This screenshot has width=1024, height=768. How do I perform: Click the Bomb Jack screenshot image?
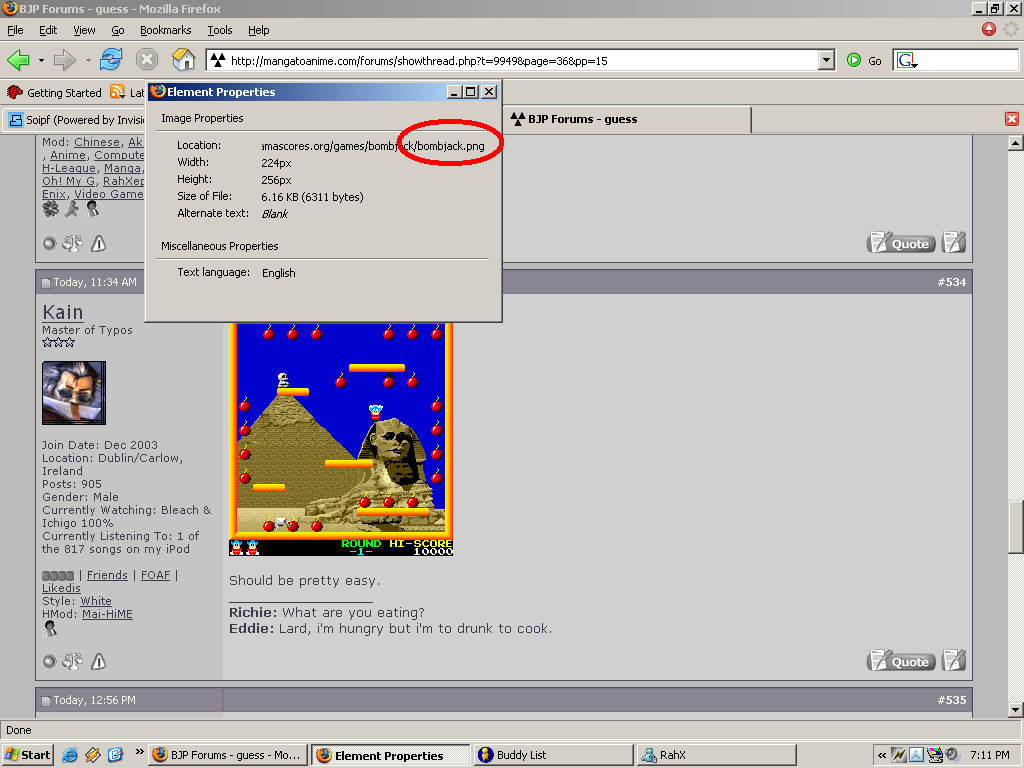341,439
